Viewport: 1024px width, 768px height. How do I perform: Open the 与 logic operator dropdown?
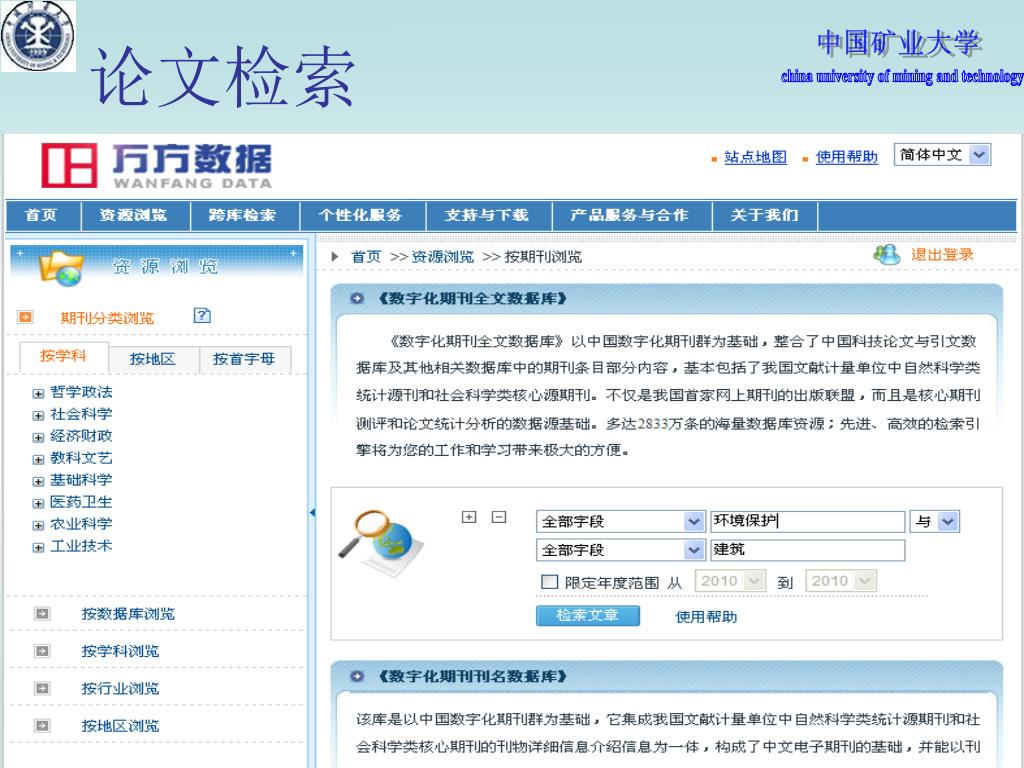(935, 521)
